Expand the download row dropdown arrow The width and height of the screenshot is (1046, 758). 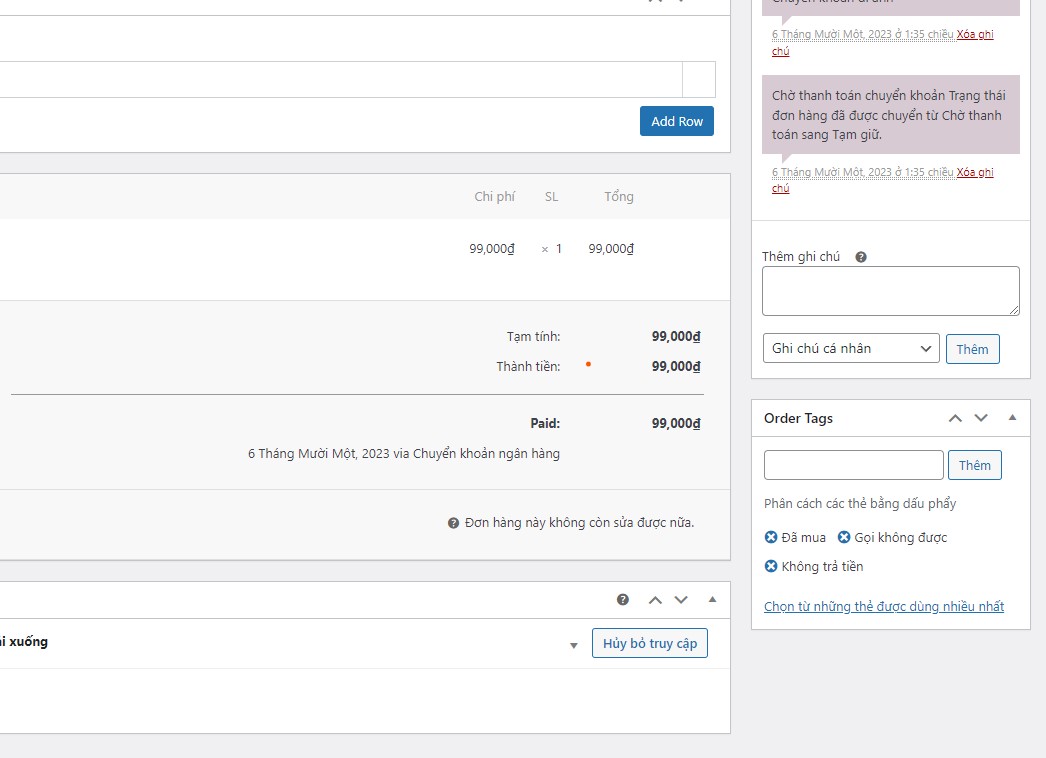click(573, 645)
